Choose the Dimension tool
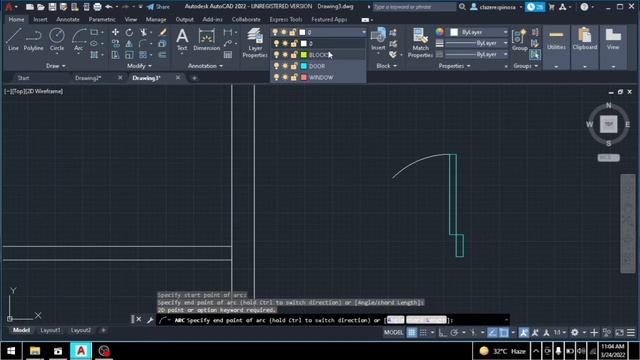 click(207, 40)
